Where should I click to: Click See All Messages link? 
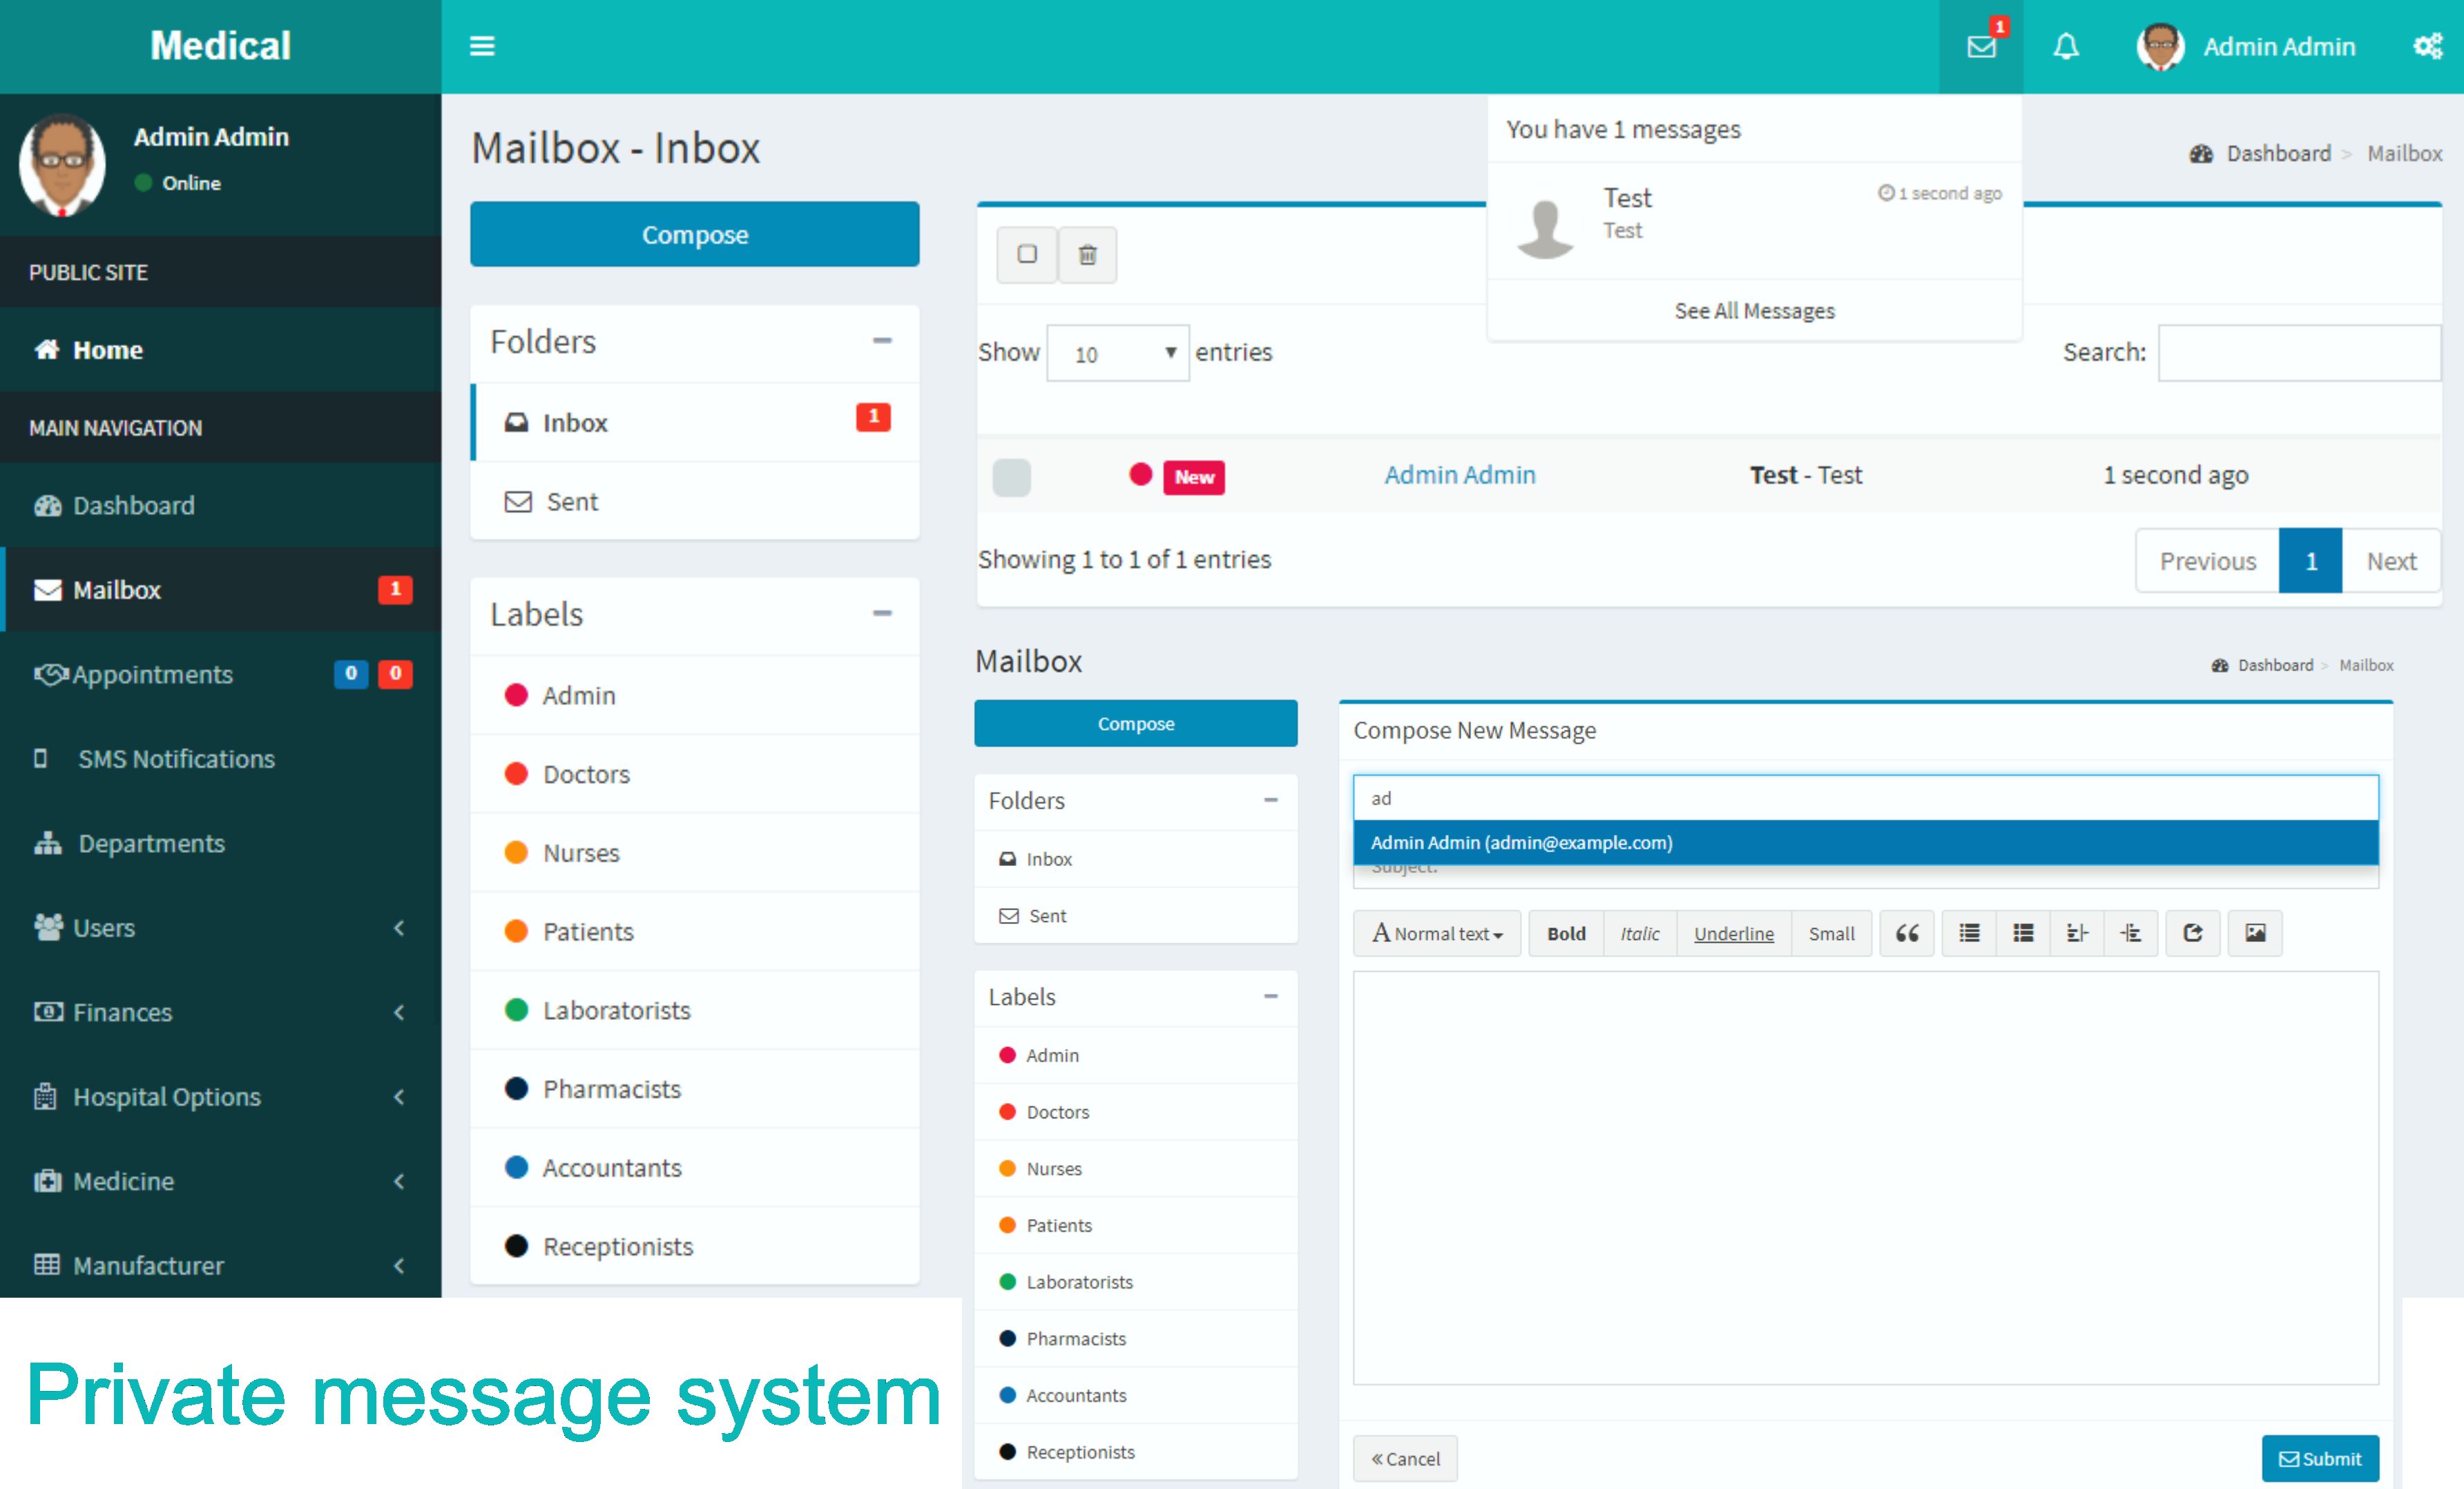1754,311
